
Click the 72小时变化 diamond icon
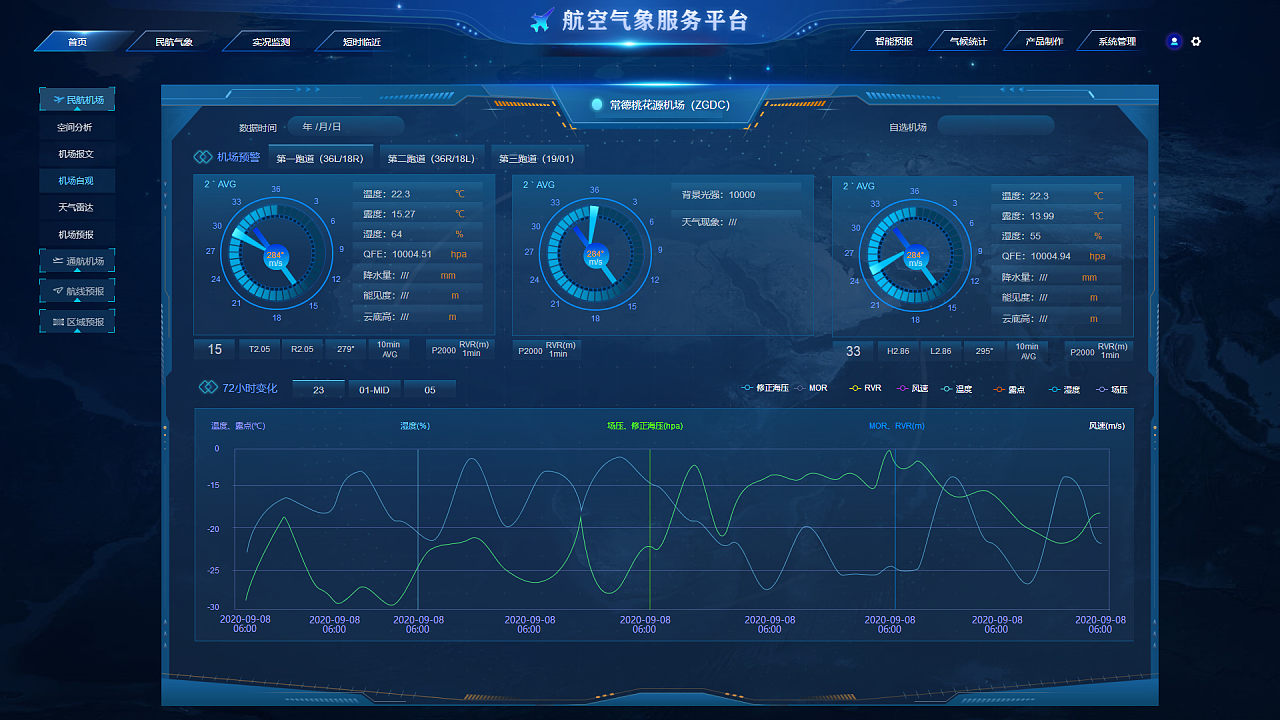(208, 387)
